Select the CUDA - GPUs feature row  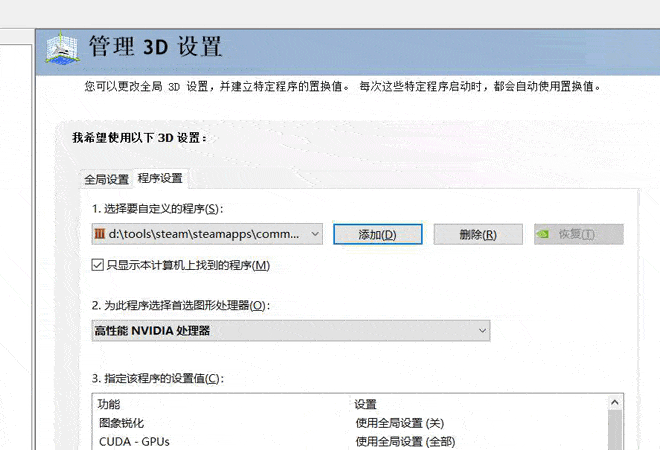[x=132, y=441]
